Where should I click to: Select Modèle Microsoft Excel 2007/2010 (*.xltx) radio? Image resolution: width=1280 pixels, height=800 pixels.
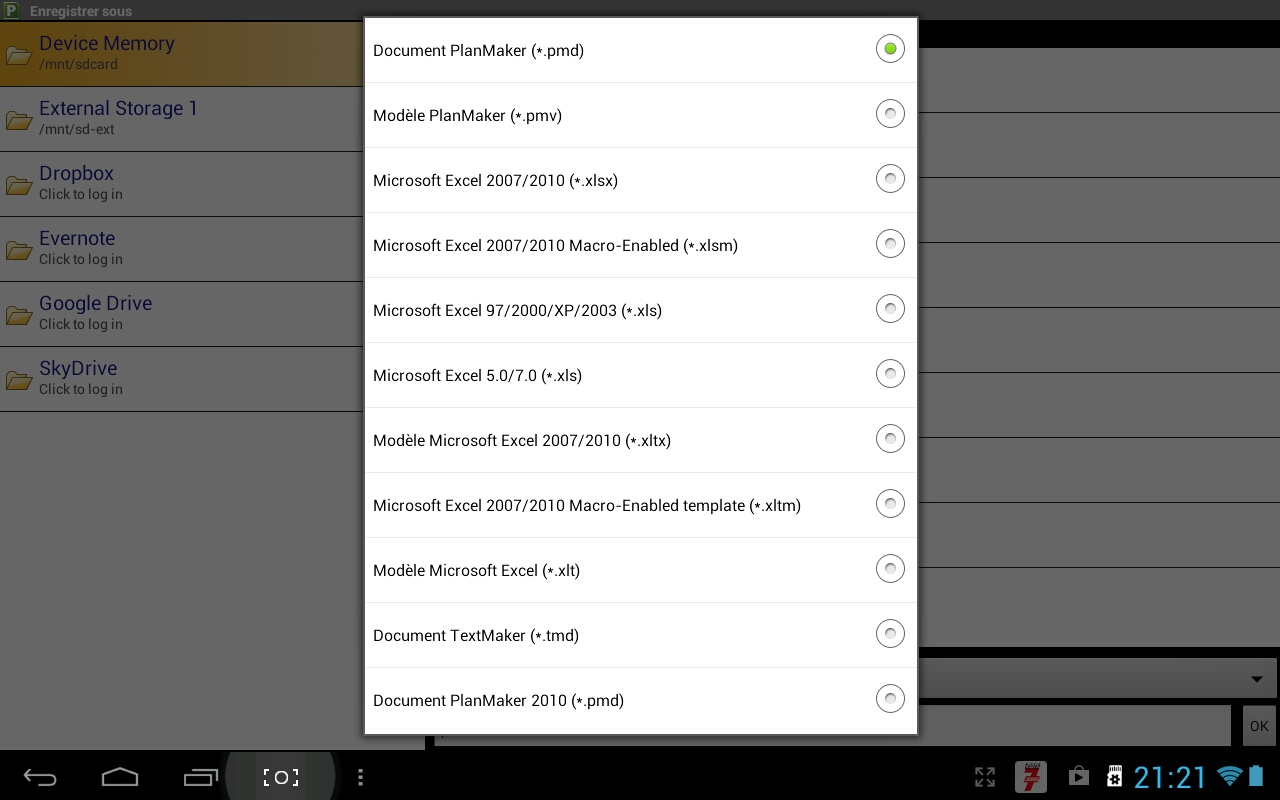(890, 439)
